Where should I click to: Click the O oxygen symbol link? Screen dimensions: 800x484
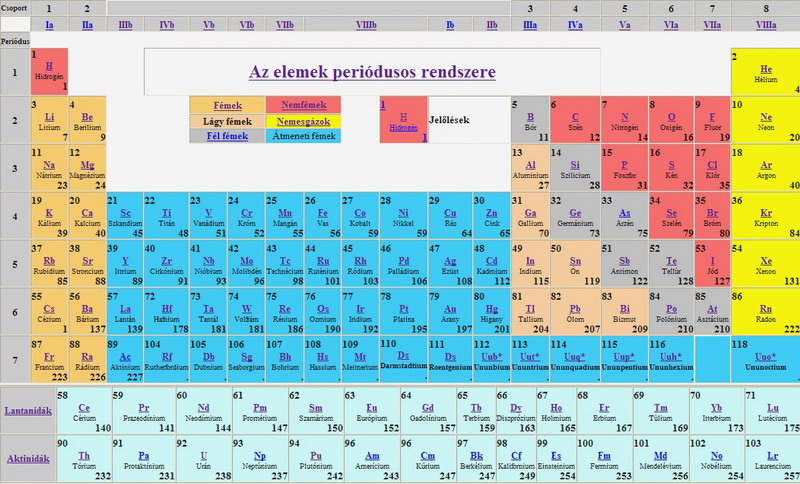point(671,117)
